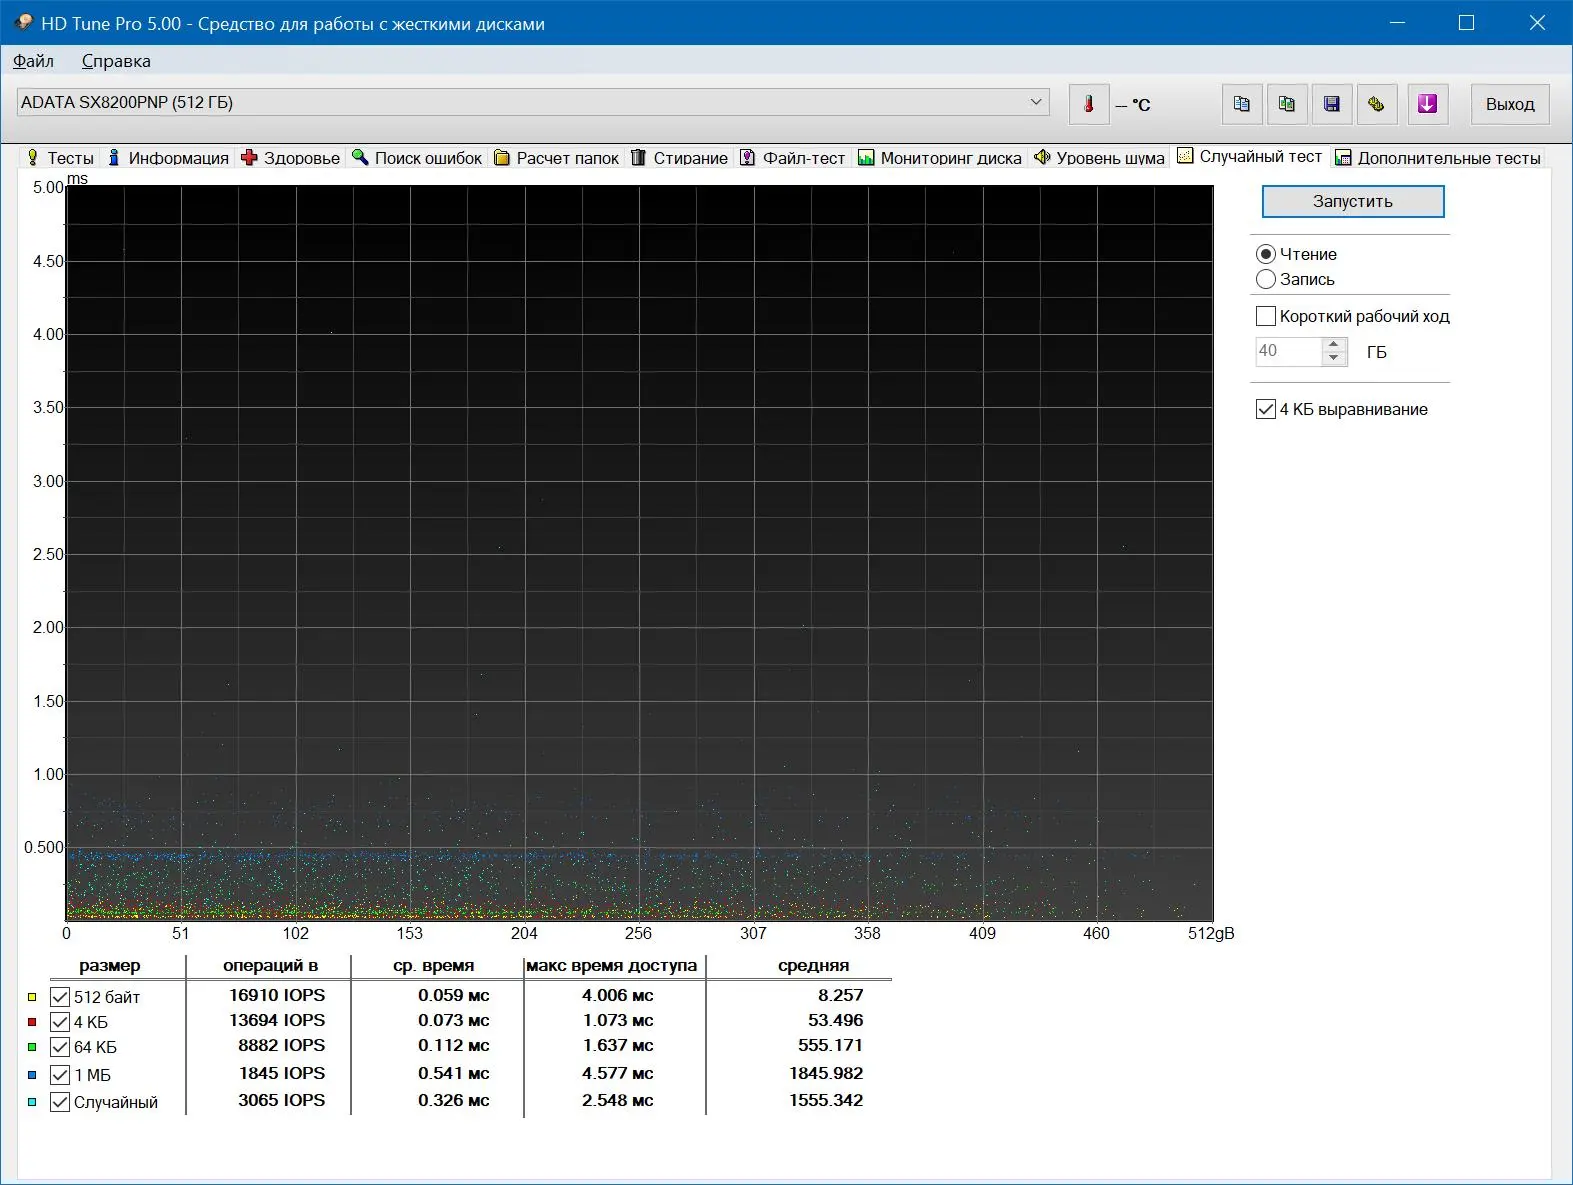1573x1185 pixels.
Task: Uncheck the 4 КБ size checkbox
Action: click(x=60, y=1022)
